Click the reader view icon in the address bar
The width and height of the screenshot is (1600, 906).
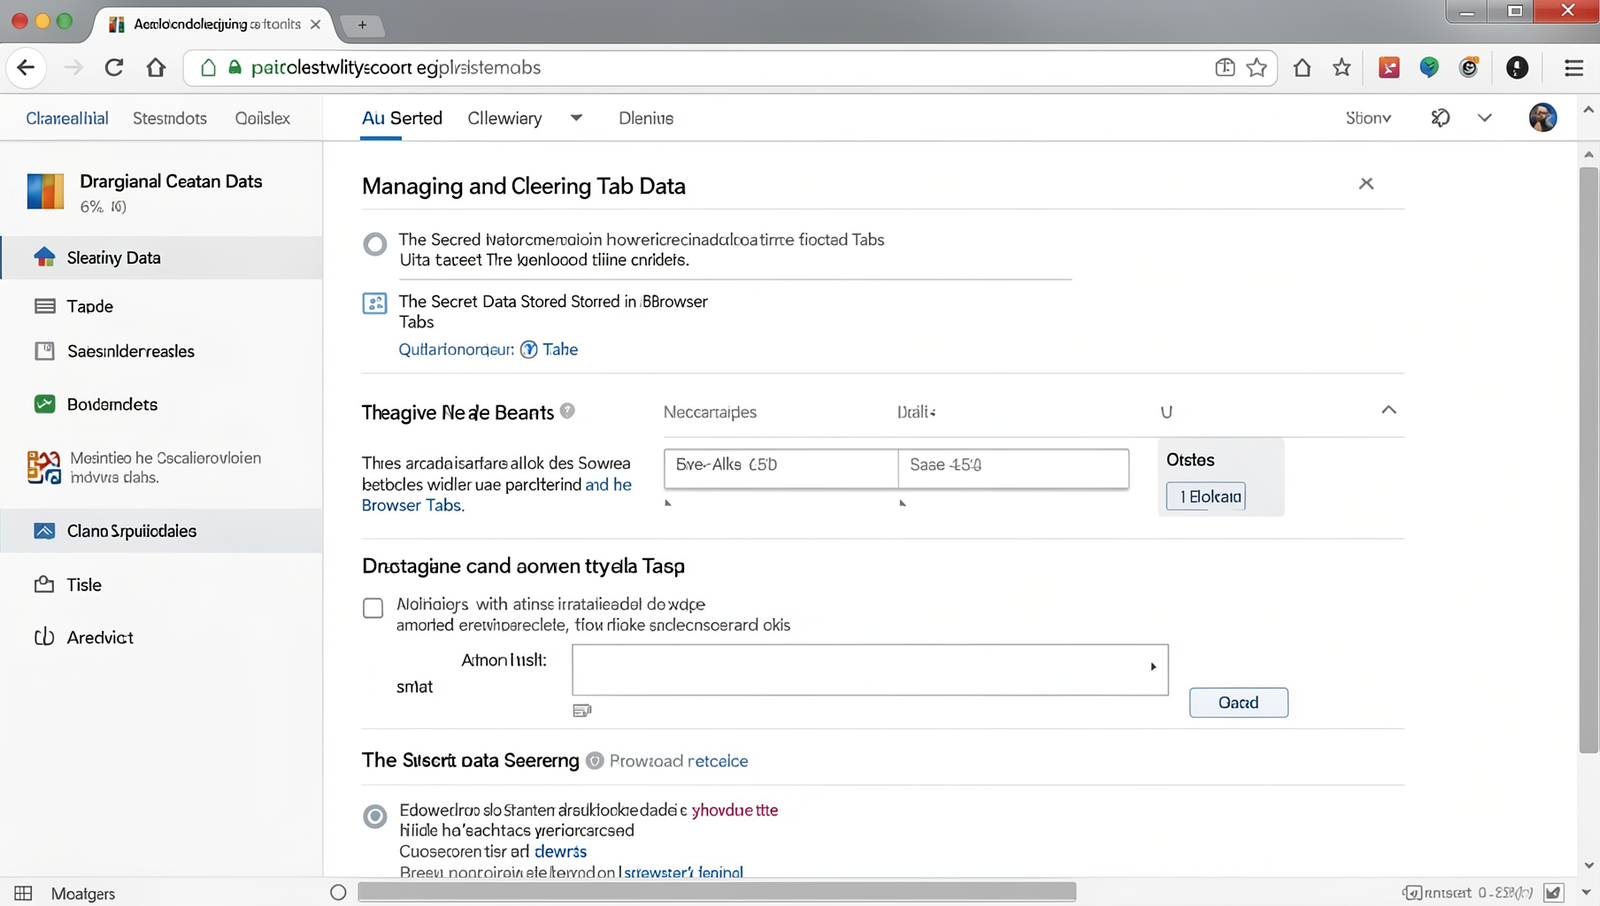[x=1225, y=68]
